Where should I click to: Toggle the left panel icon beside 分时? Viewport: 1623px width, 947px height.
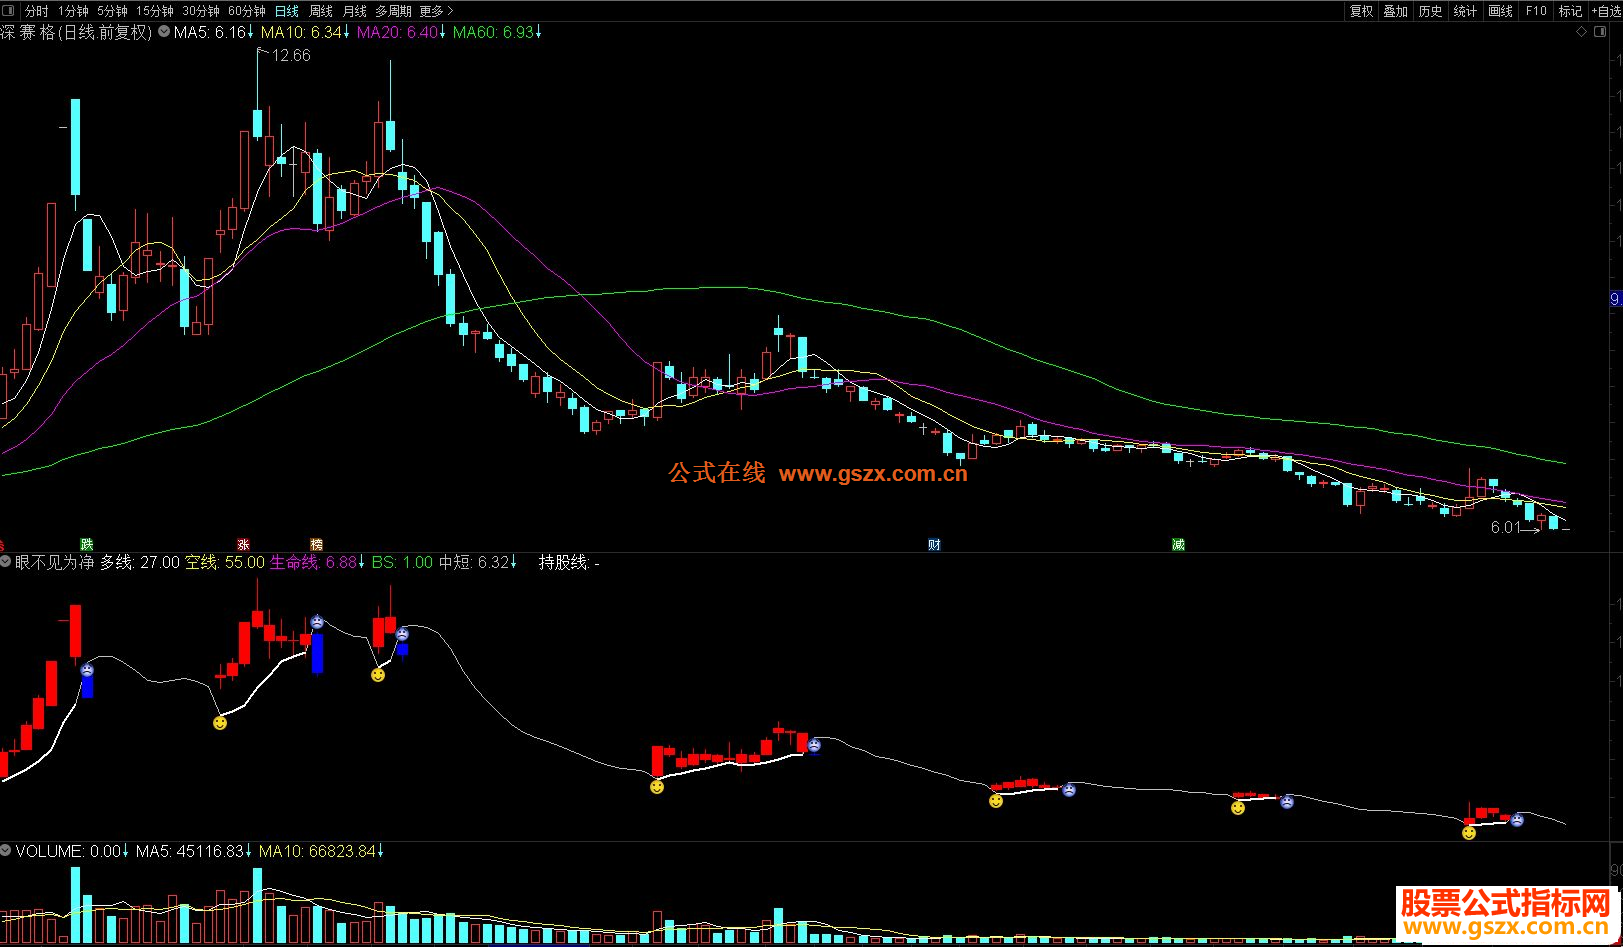[x=9, y=11]
